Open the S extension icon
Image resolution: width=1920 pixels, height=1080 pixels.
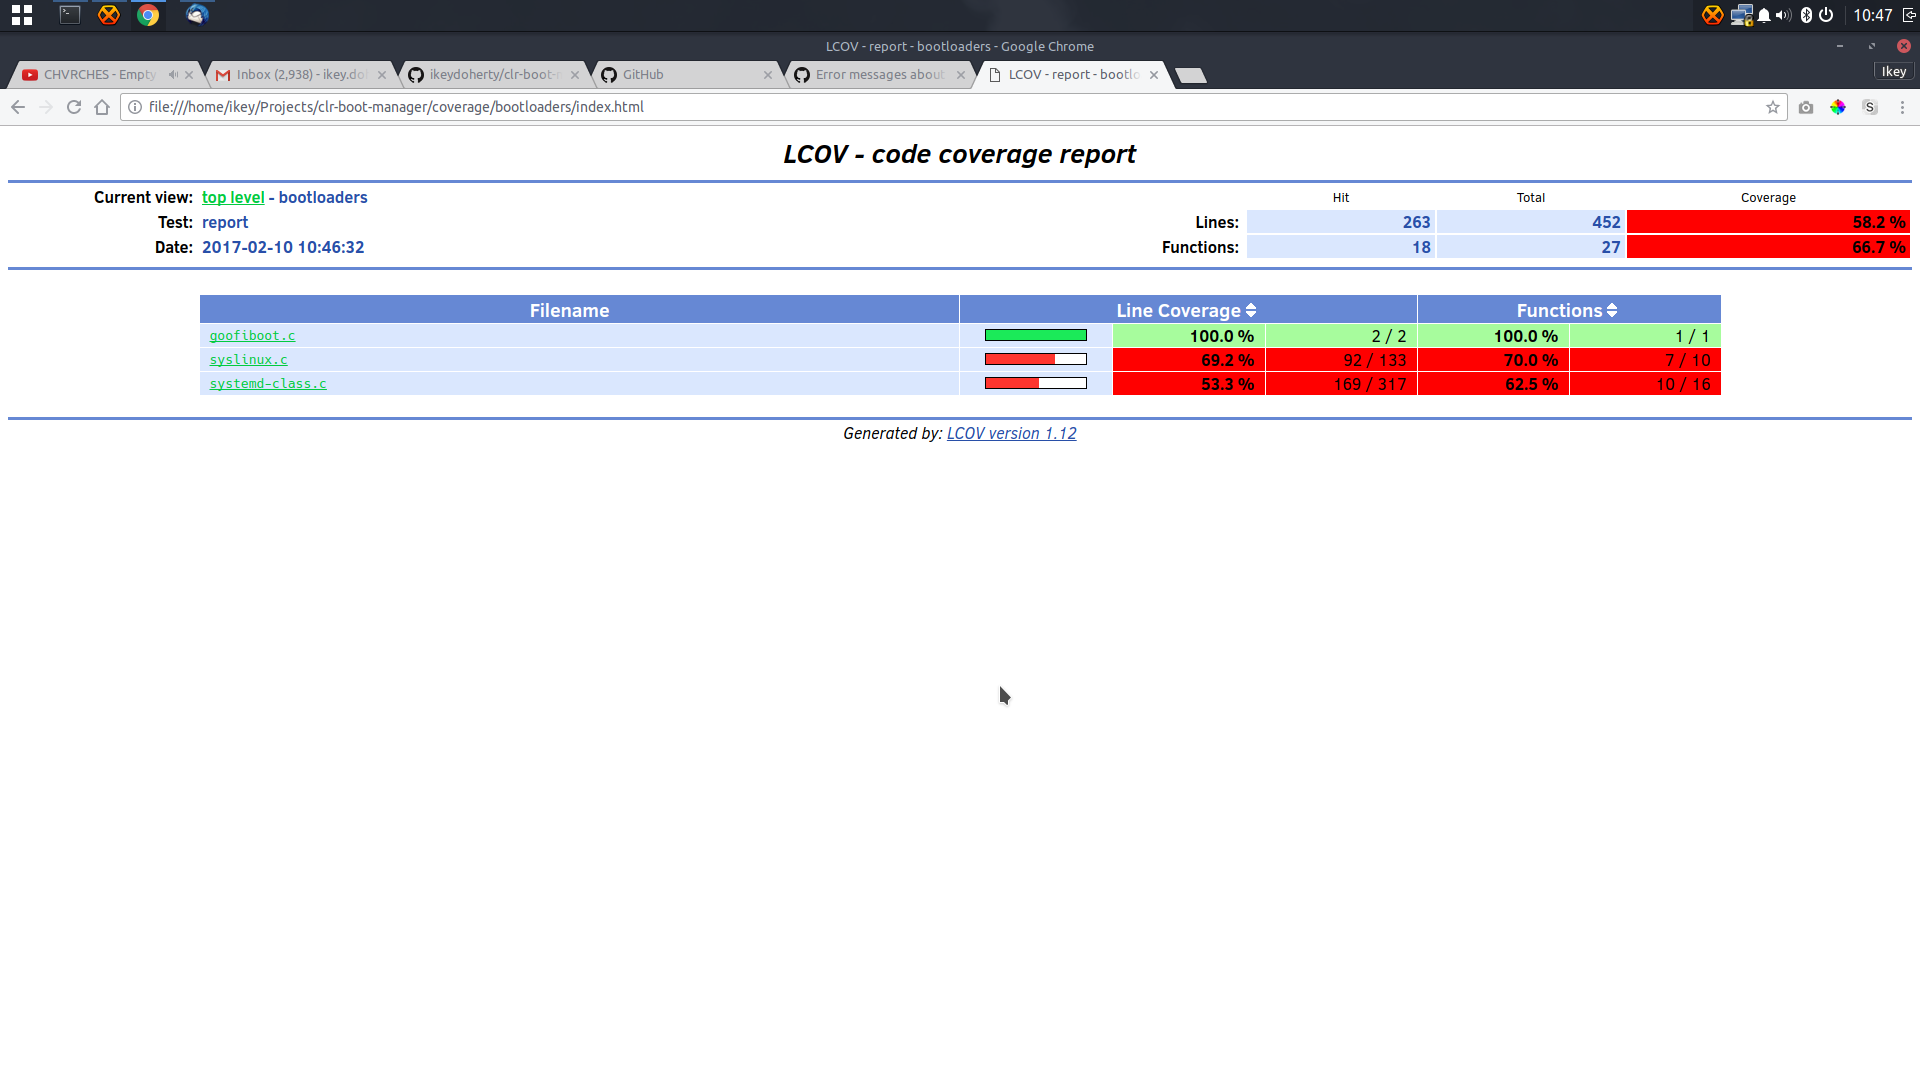pos(1870,107)
